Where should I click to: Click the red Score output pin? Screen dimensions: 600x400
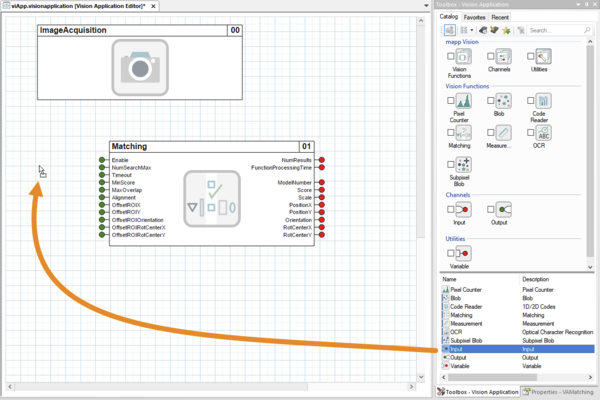[x=322, y=190]
